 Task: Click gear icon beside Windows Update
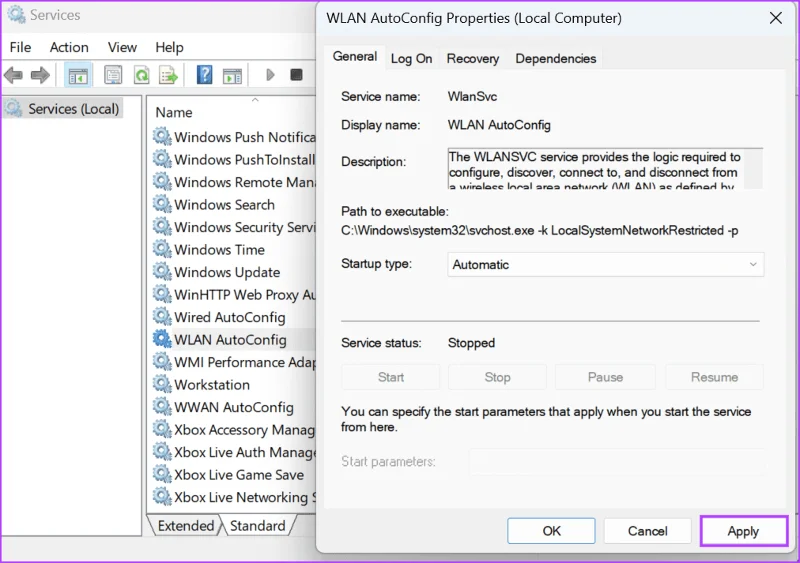pyautogui.click(x=162, y=272)
